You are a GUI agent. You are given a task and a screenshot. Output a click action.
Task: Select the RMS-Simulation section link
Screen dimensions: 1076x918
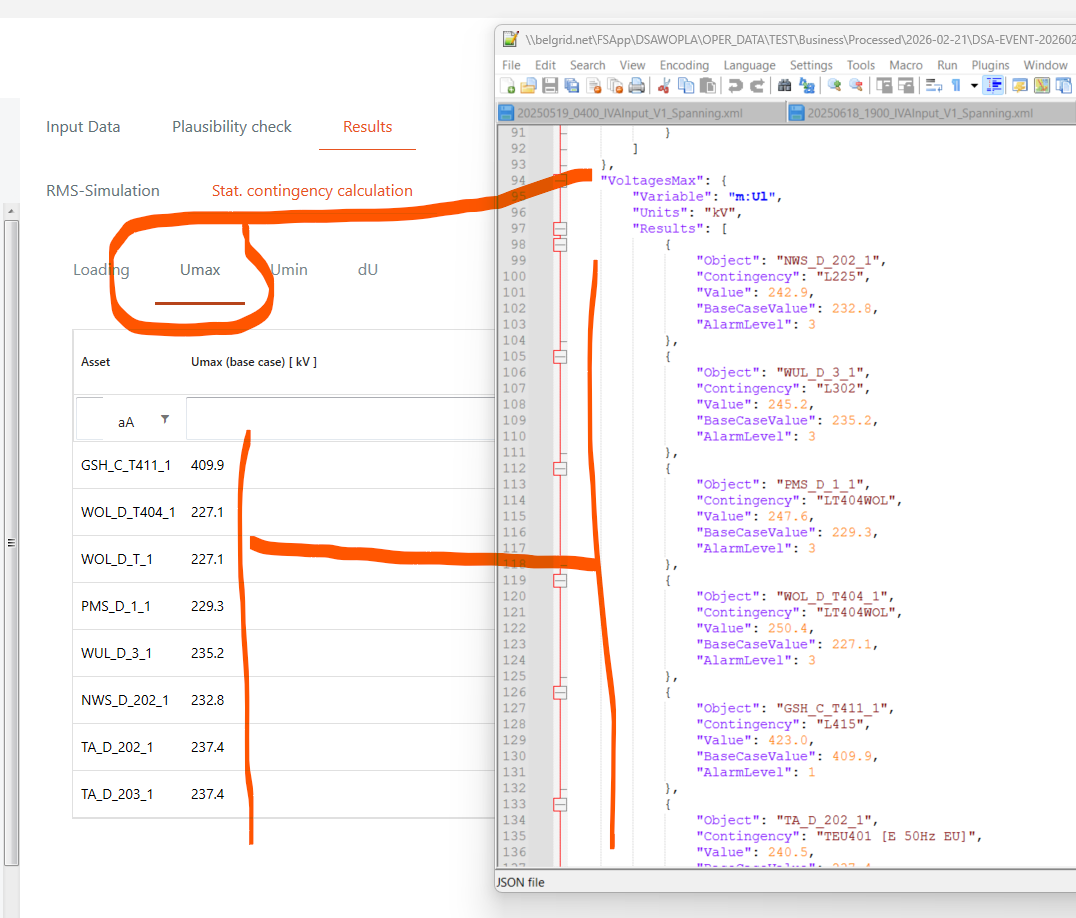[103, 191]
